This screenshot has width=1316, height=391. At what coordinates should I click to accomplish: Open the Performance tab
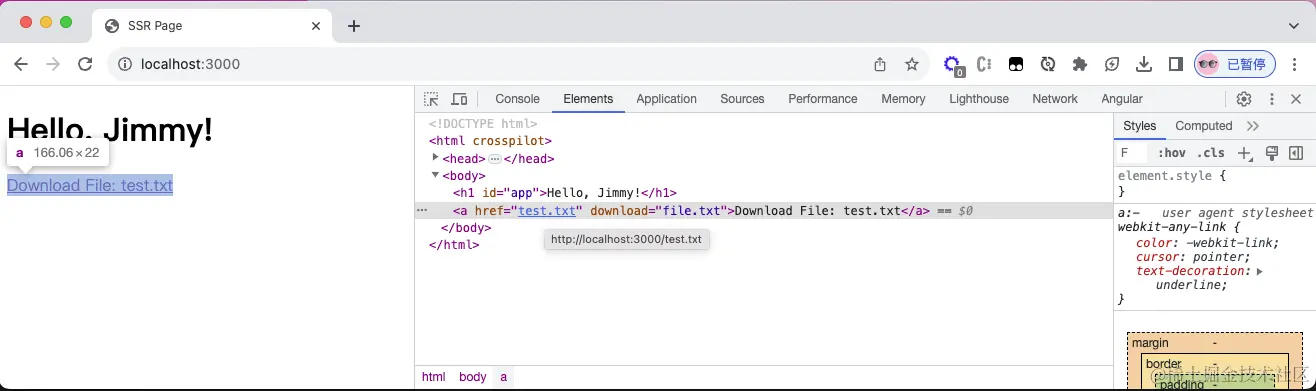click(823, 99)
